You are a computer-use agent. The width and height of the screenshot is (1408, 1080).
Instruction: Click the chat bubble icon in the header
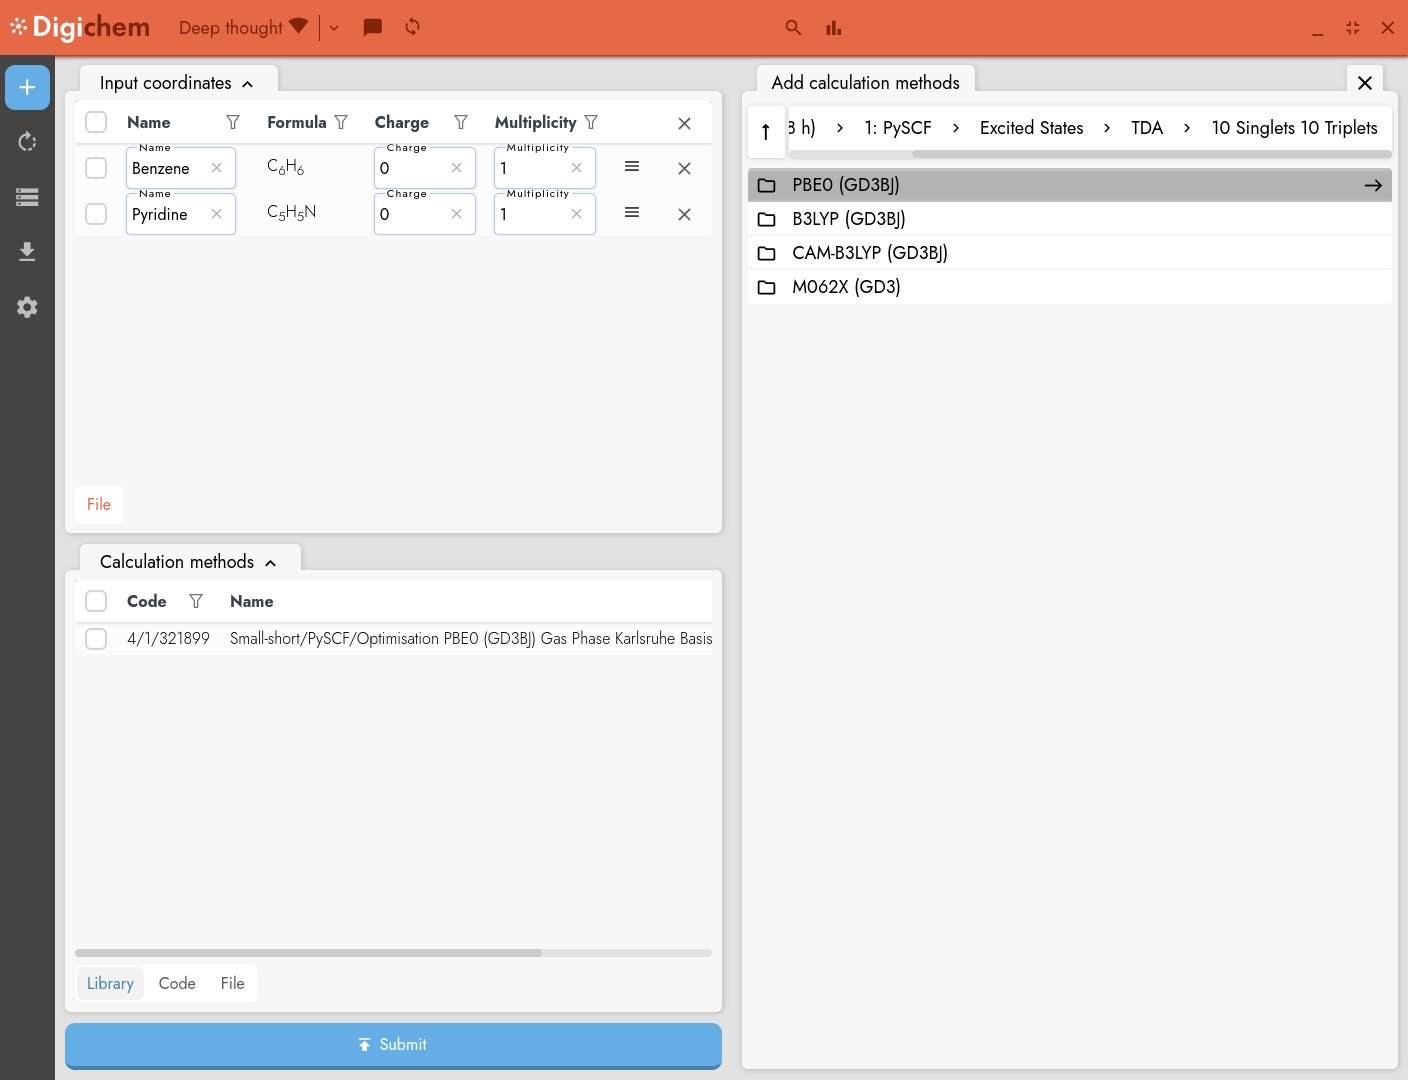pyautogui.click(x=372, y=27)
